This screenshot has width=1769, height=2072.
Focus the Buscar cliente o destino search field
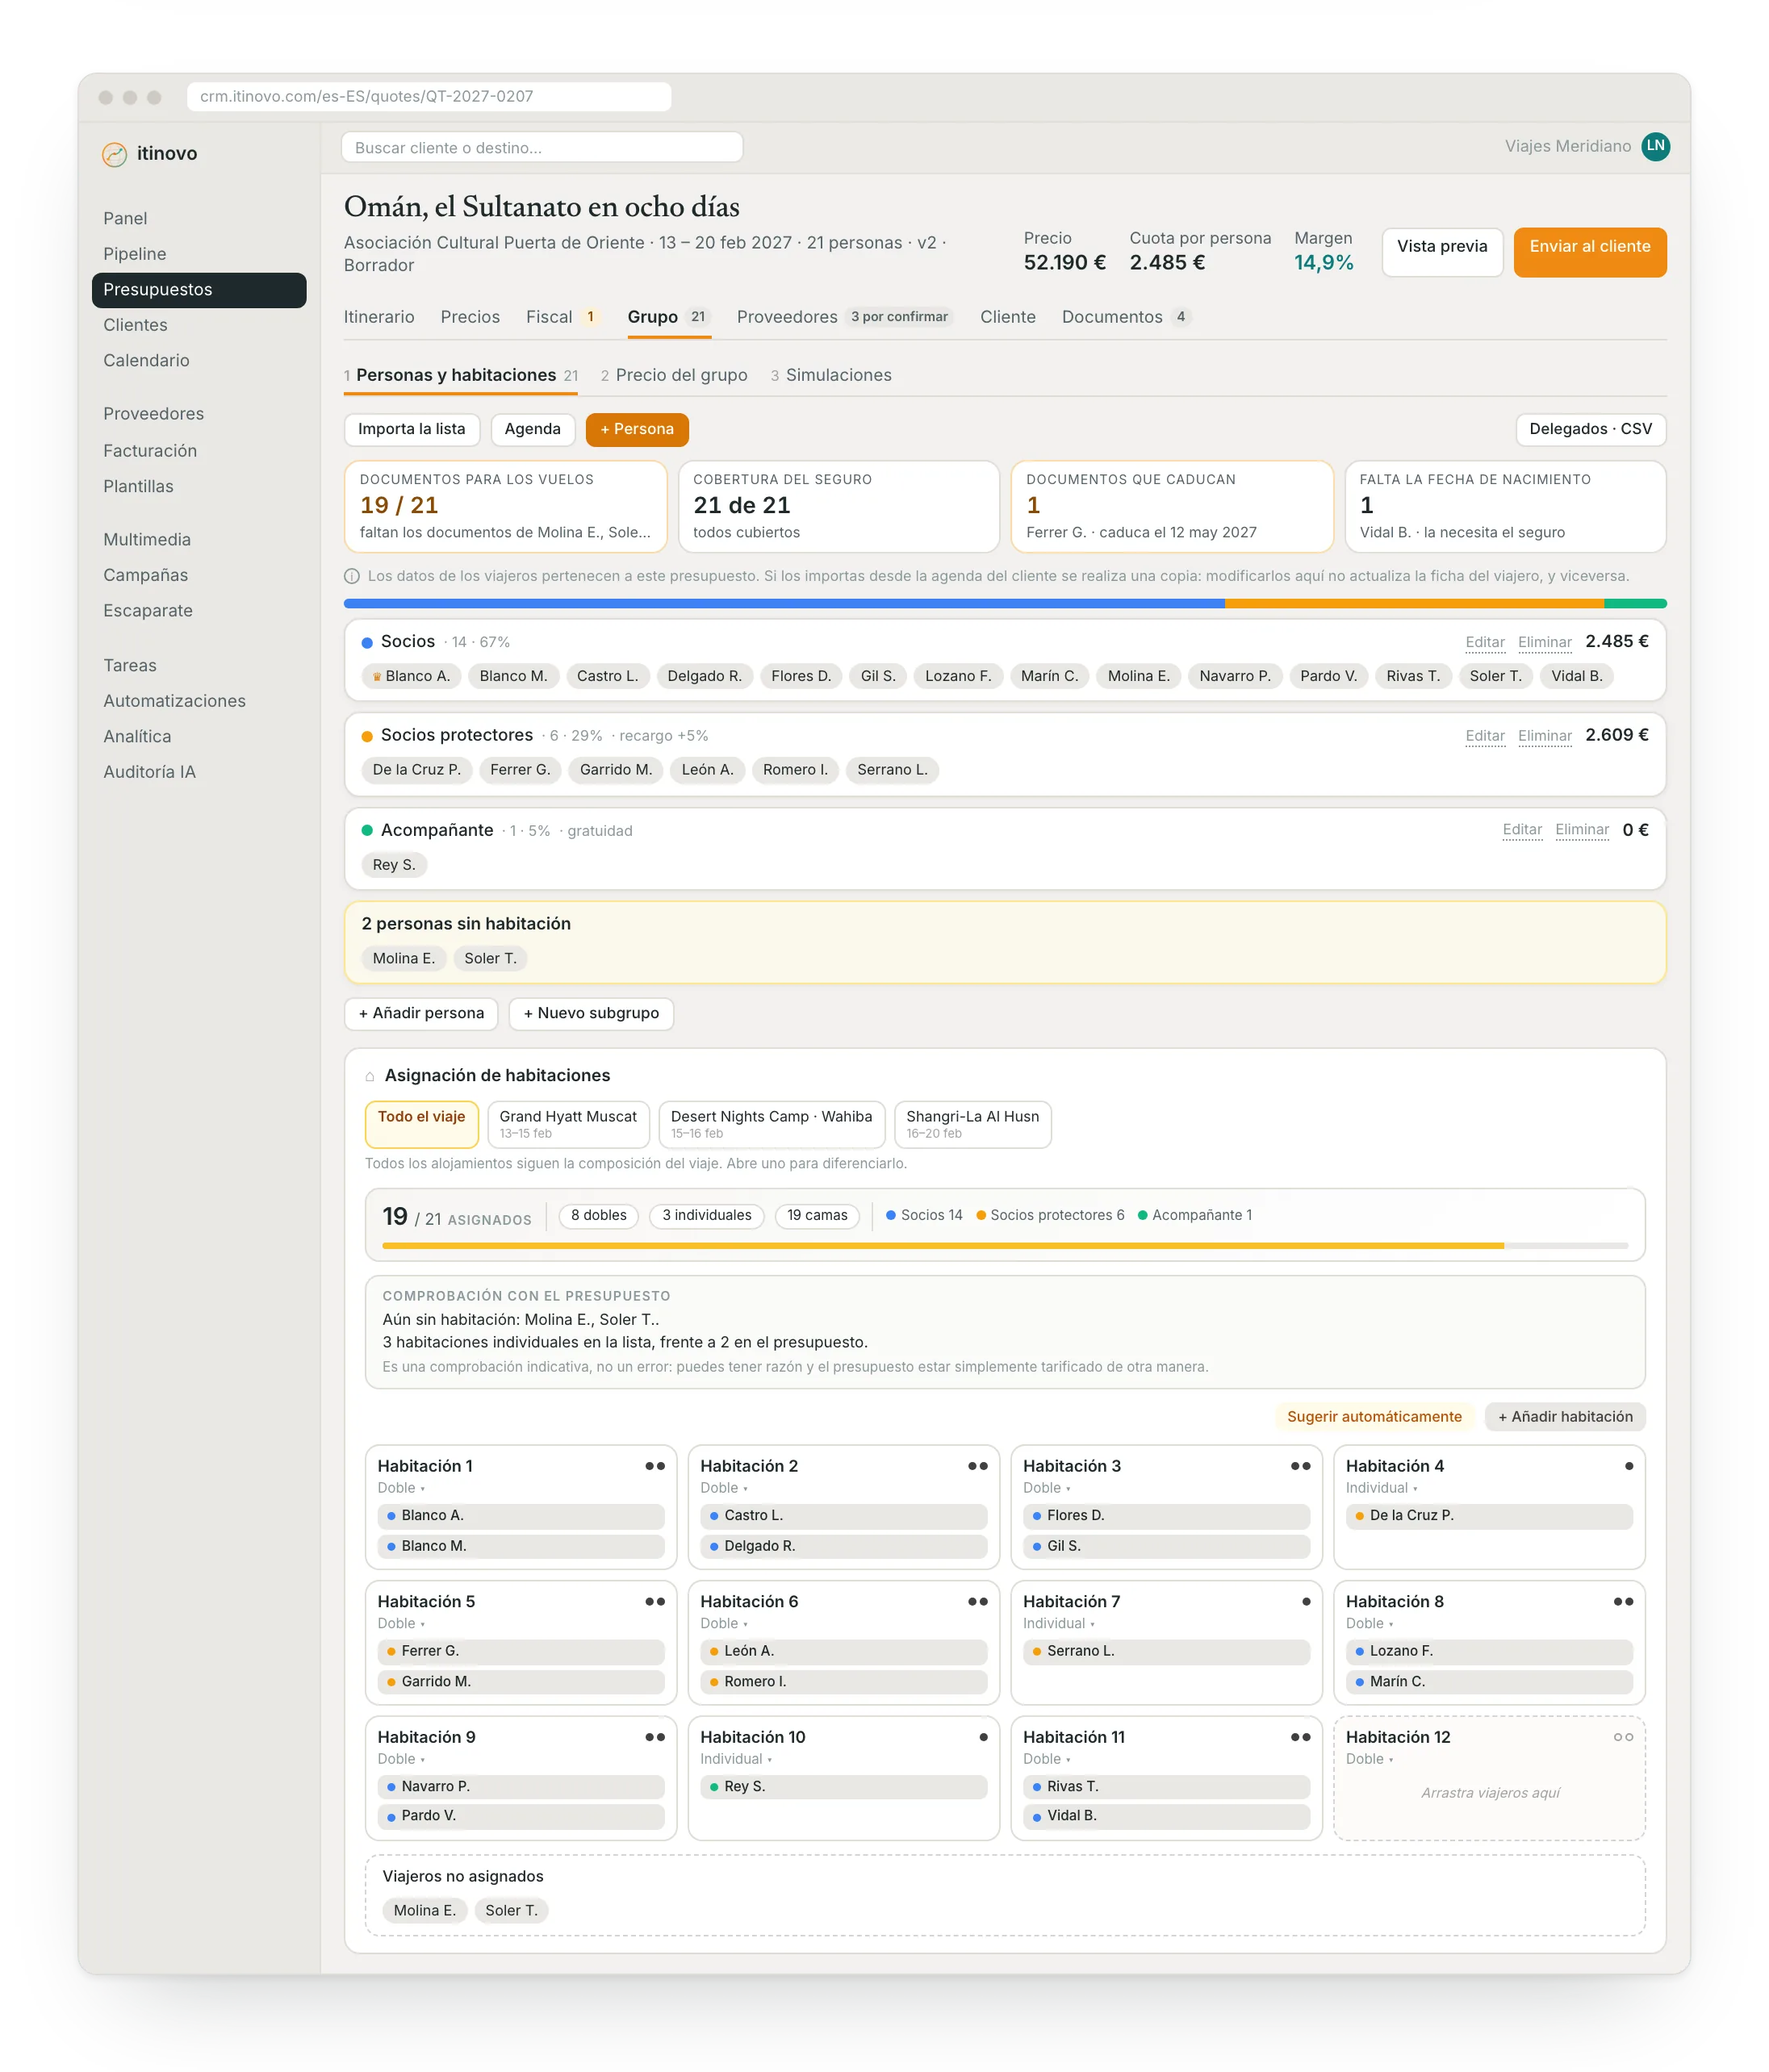pyautogui.click(x=542, y=148)
